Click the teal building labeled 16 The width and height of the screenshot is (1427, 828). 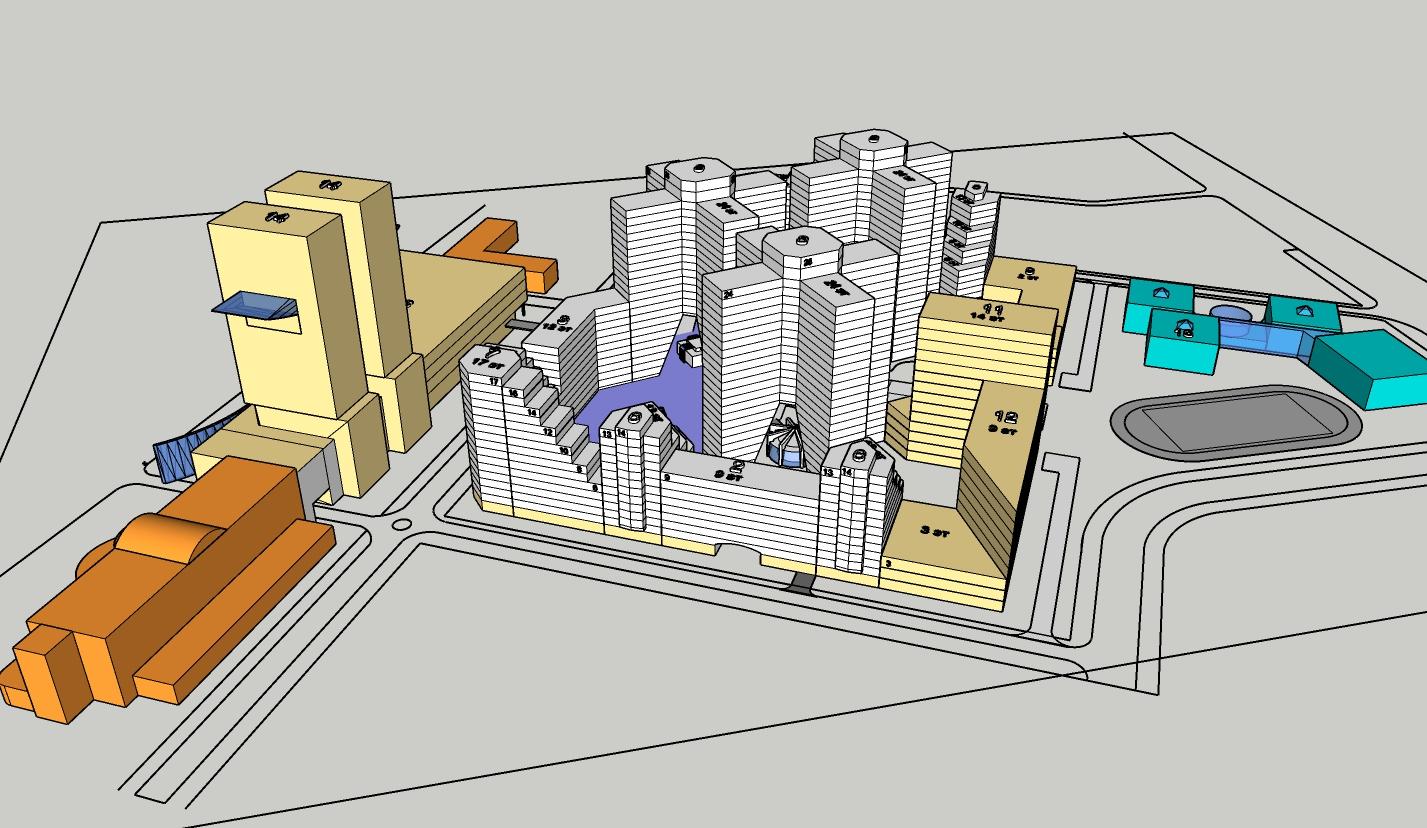[x=1182, y=341]
